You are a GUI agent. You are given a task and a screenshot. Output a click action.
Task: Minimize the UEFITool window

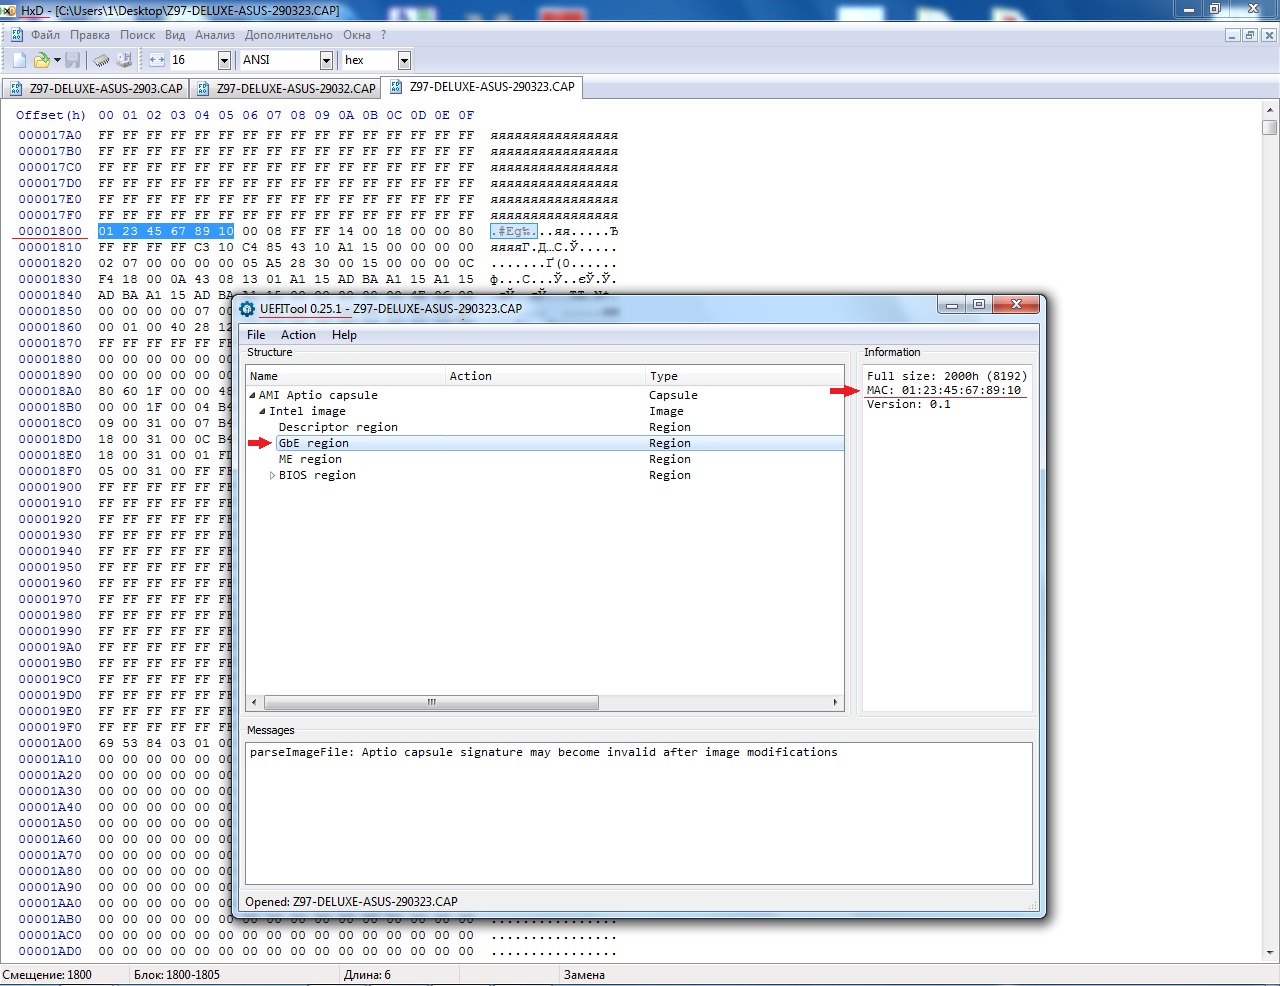pos(952,305)
